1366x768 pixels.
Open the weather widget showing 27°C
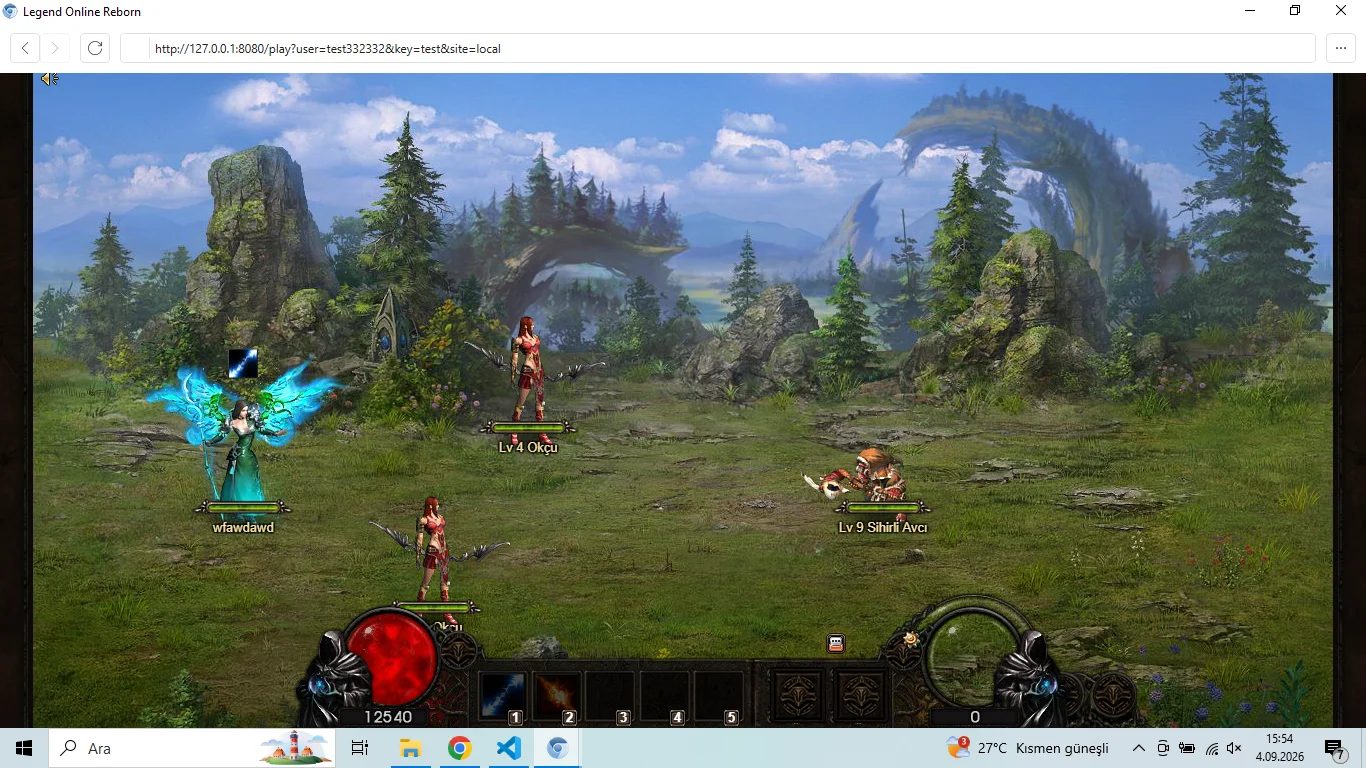[1029, 748]
